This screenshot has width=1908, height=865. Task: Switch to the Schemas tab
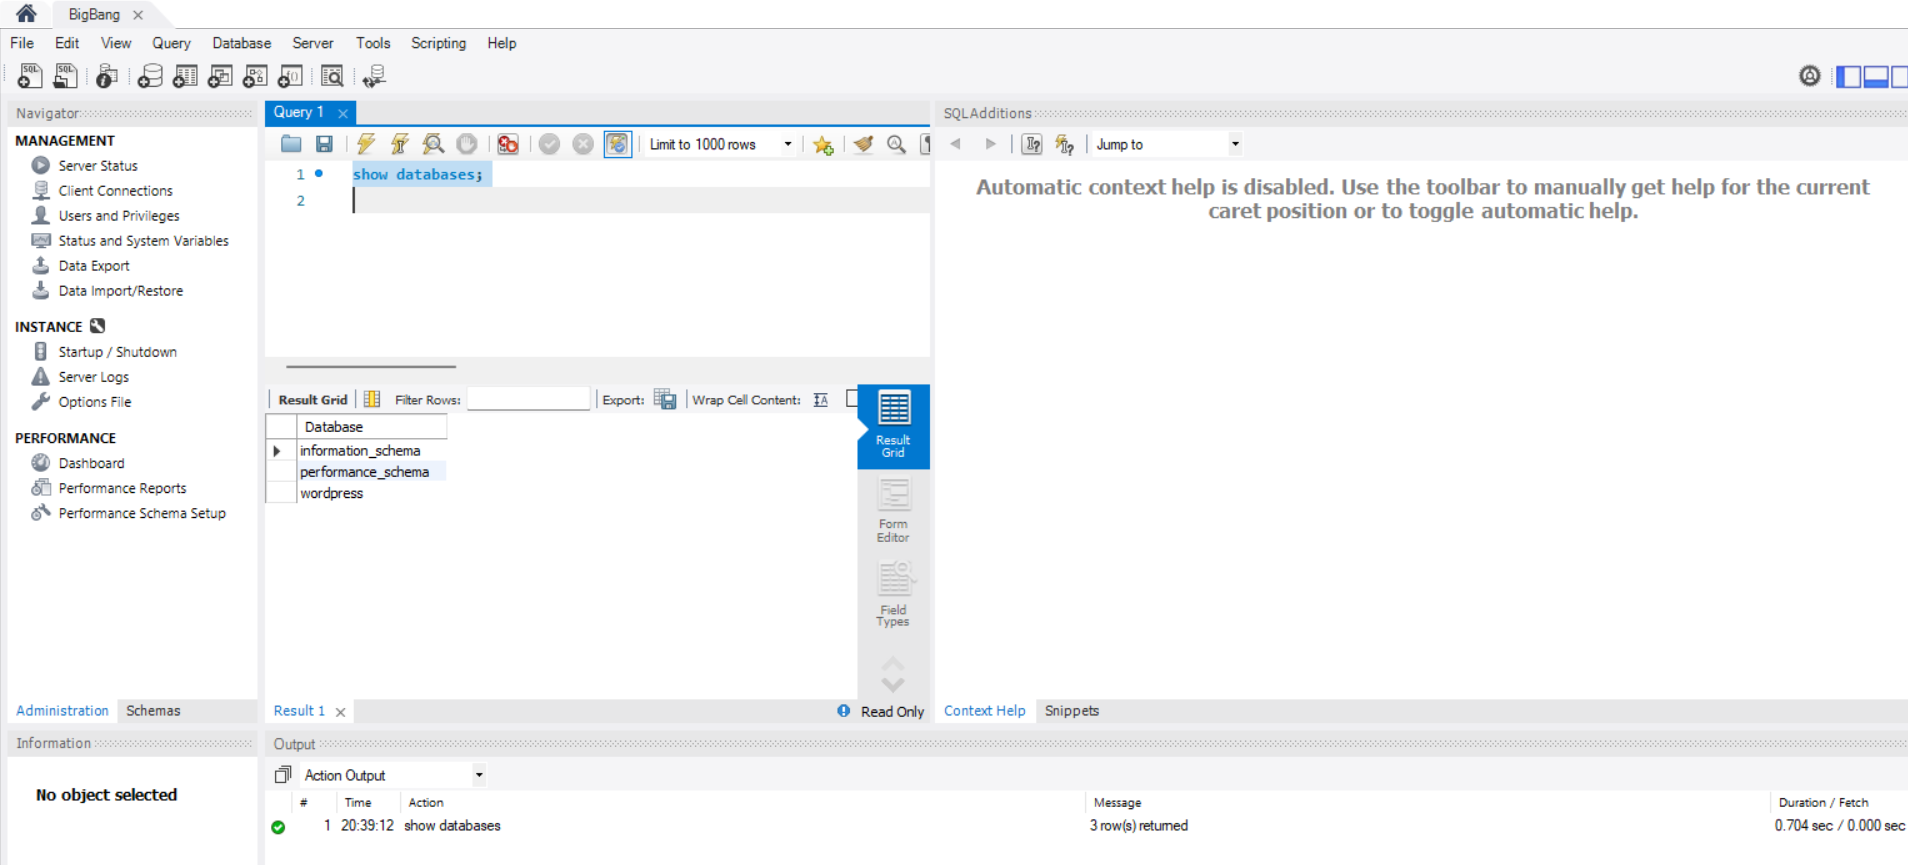(153, 711)
